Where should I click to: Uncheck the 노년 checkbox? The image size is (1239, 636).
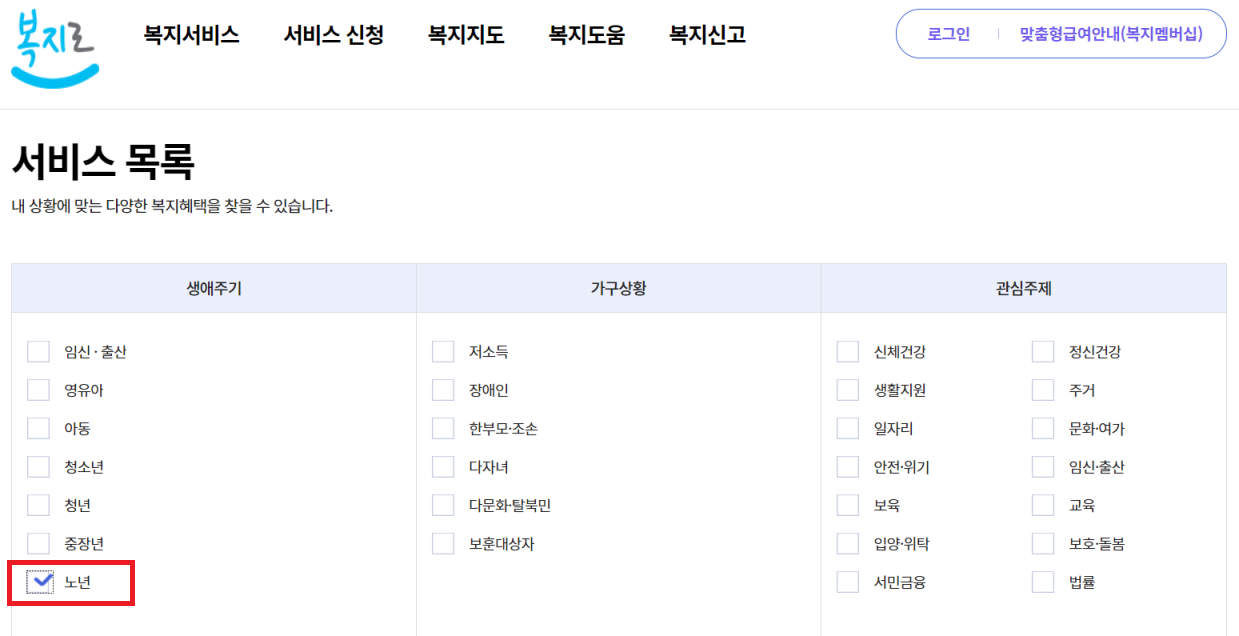[x=38, y=581]
